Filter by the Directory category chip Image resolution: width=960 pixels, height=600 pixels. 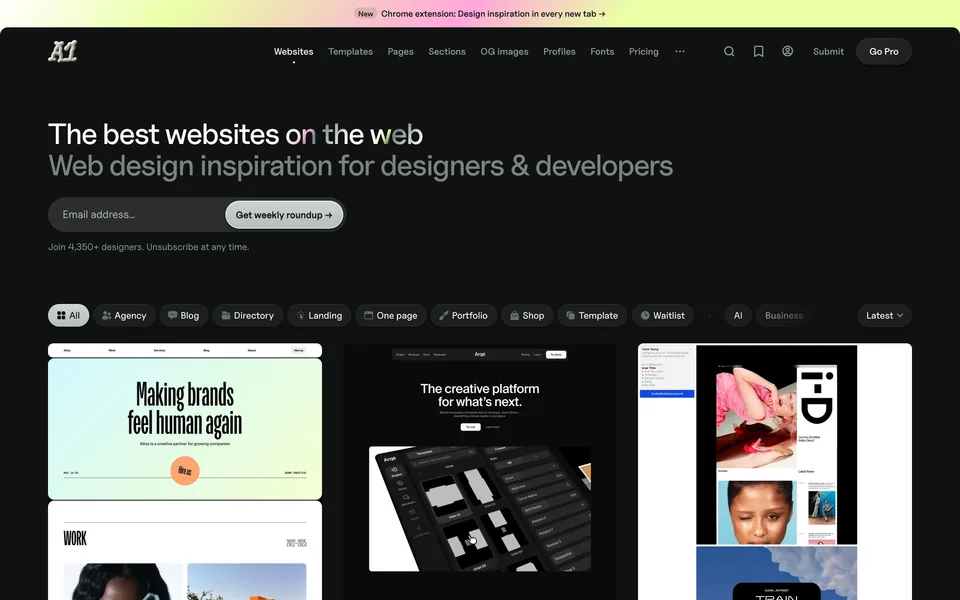tap(247, 315)
